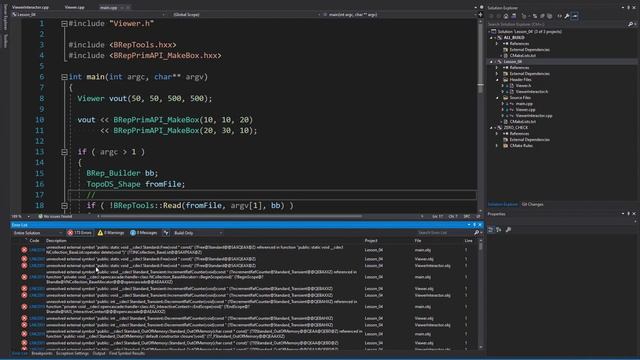Screen dimensions: 640x360
Task: Click the Properties wrench icon in Solution Explorer
Action: click(567, 16)
